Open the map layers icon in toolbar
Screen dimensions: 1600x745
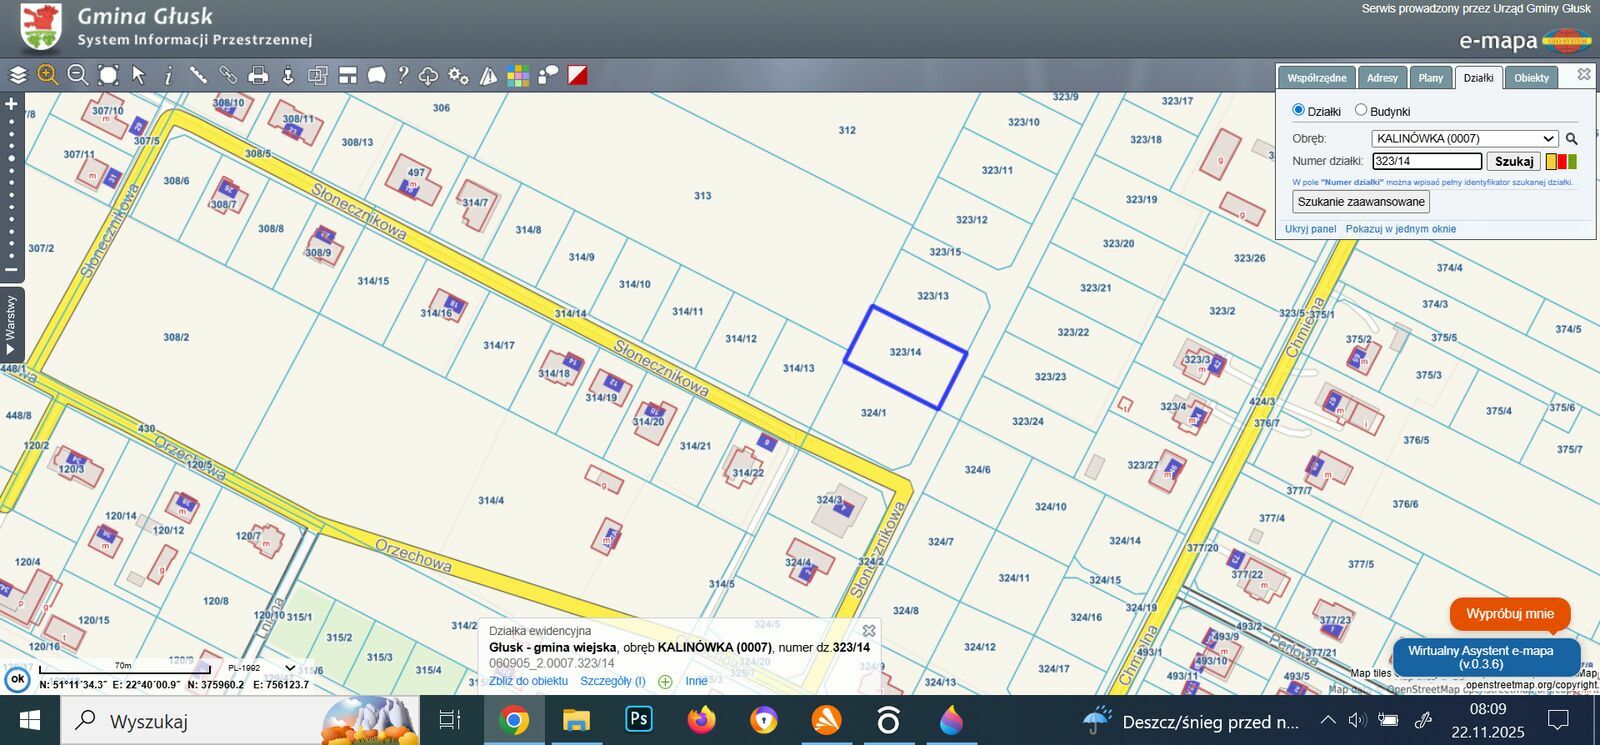18,75
